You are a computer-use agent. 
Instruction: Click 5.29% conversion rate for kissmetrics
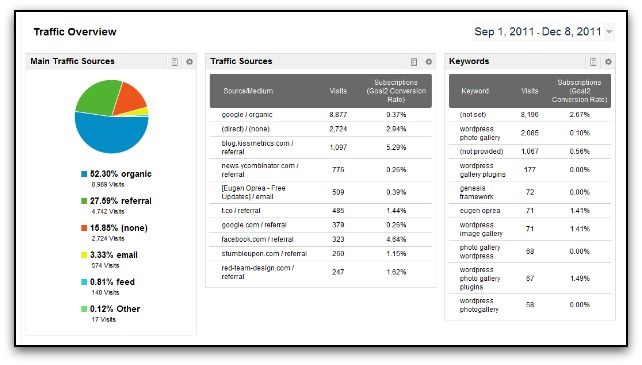tap(396, 147)
